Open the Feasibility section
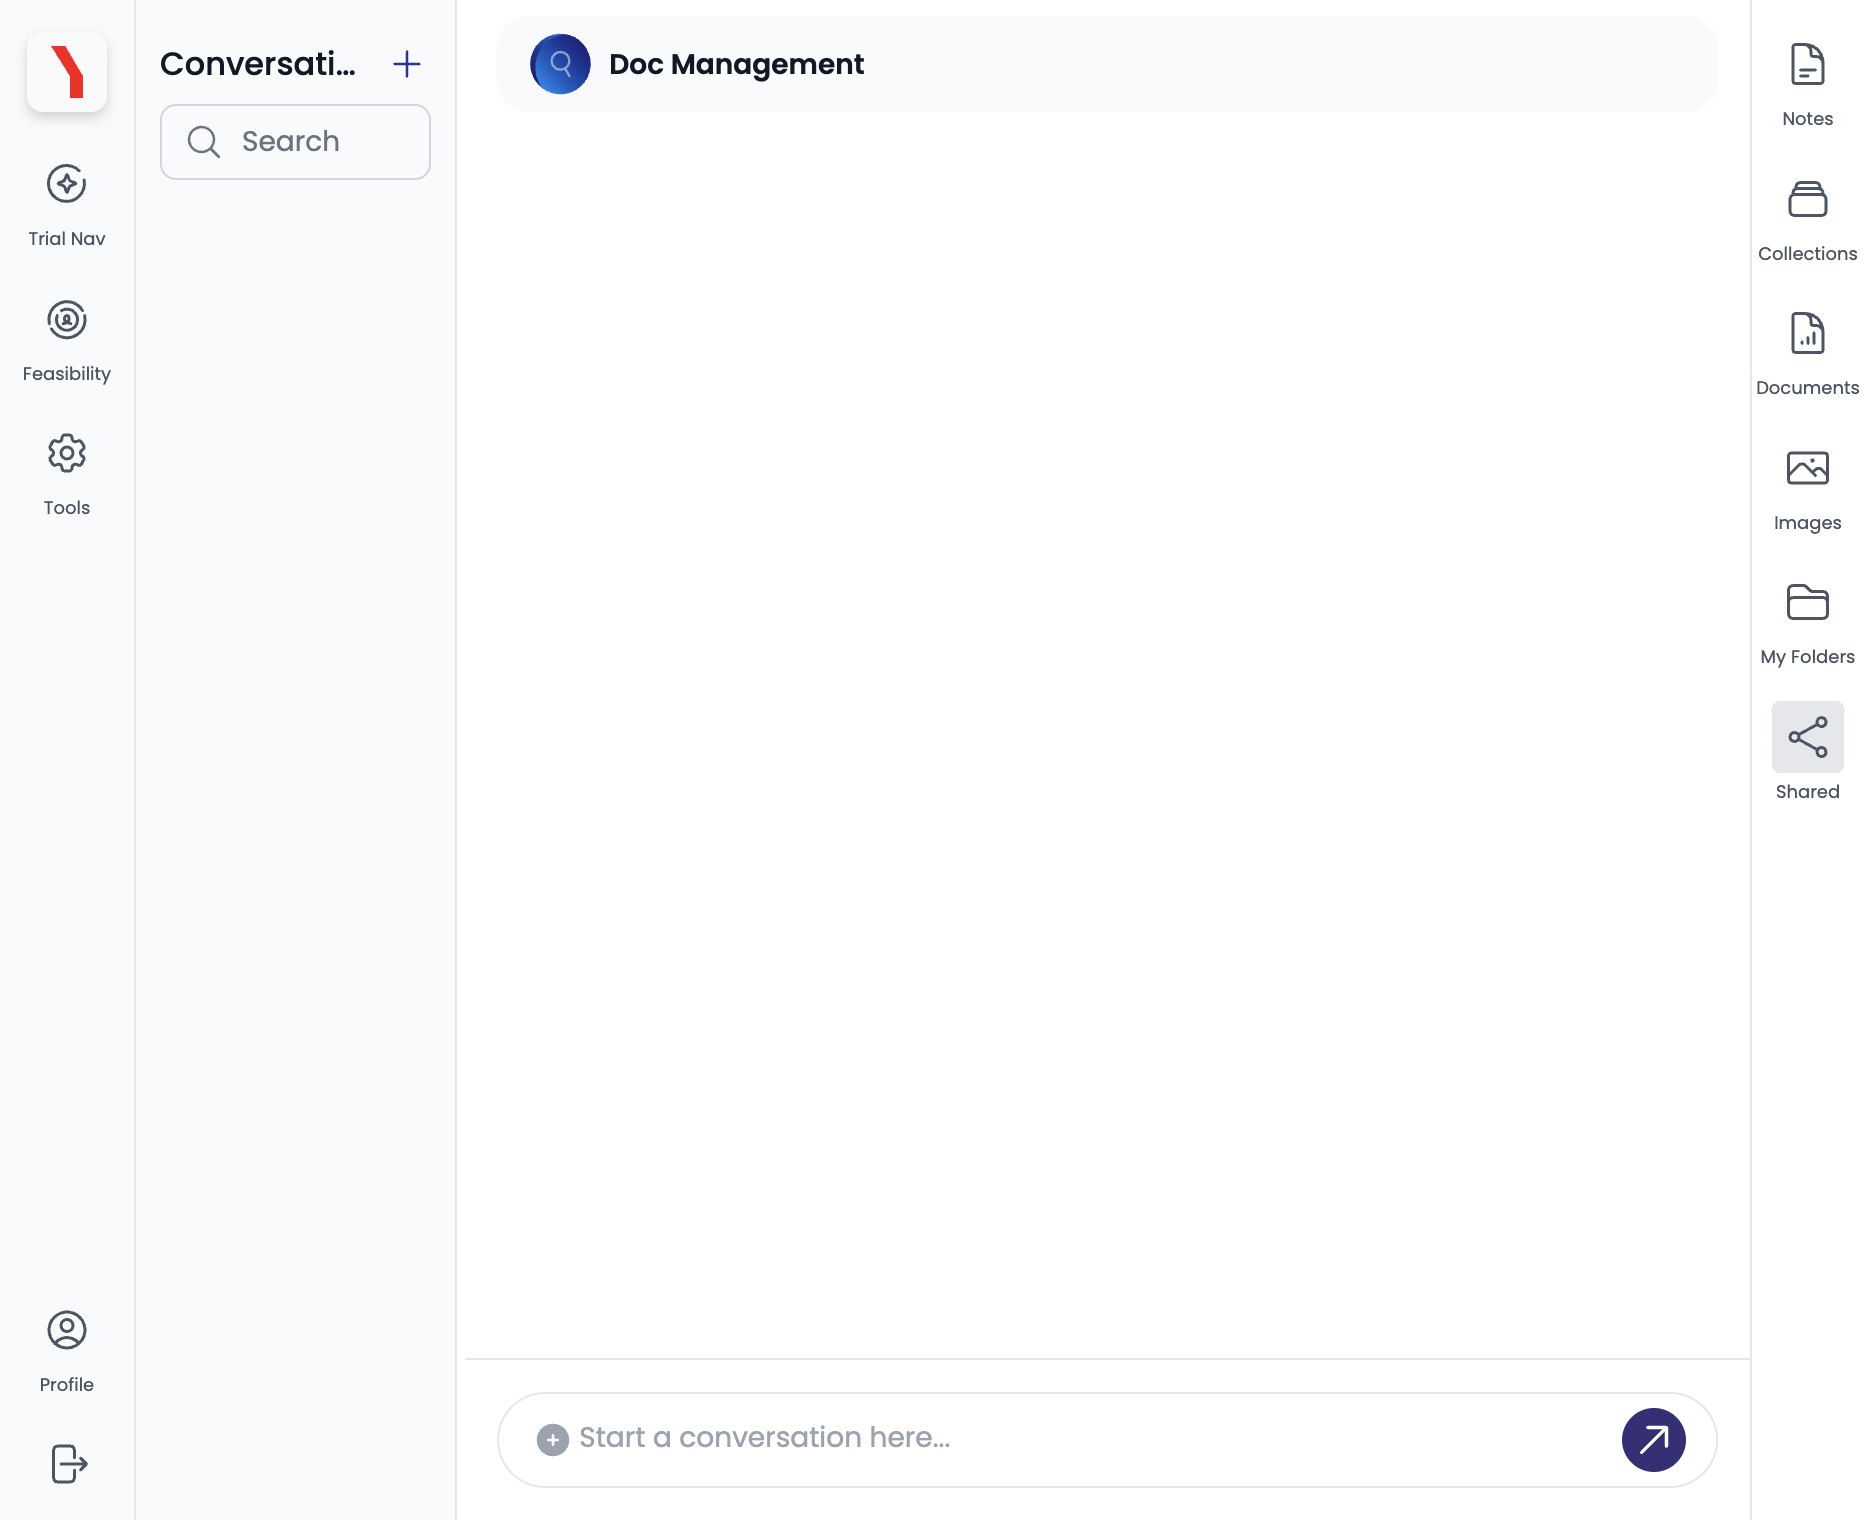Viewport: 1864px width, 1520px height. pos(67,341)
